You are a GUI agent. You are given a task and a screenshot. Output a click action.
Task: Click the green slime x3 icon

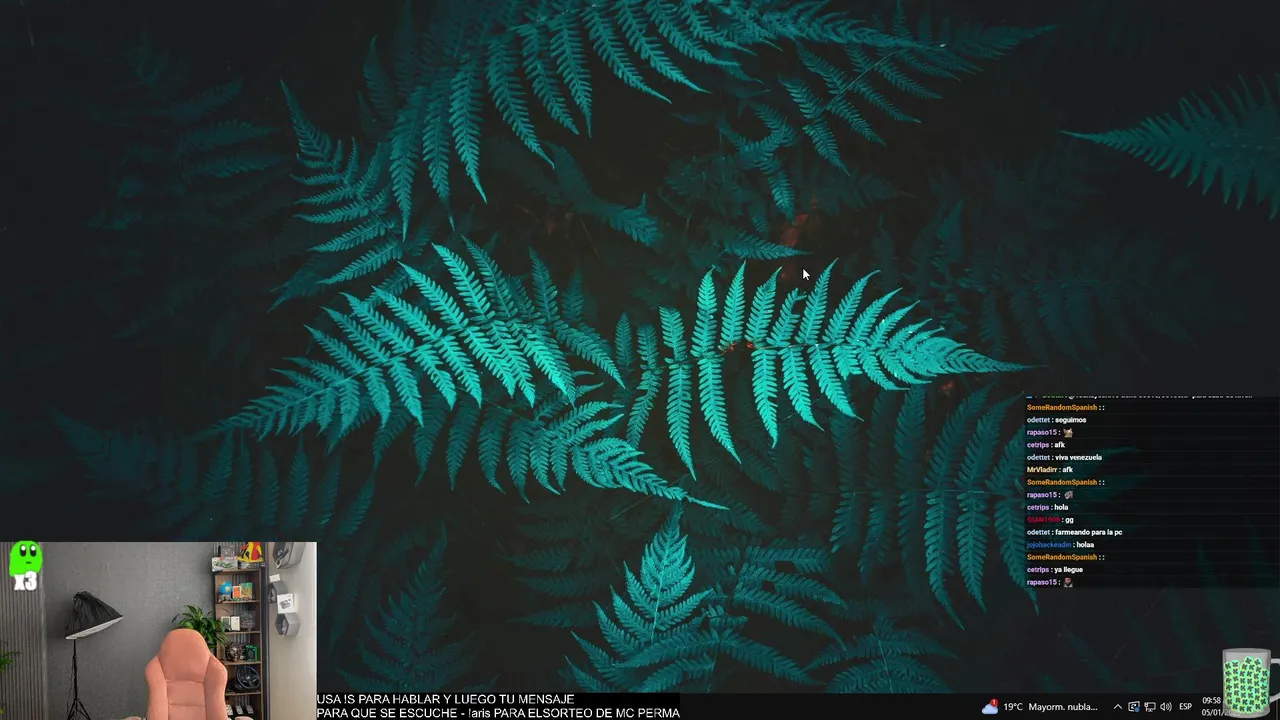pyautogui.click(x=25, y=566)
